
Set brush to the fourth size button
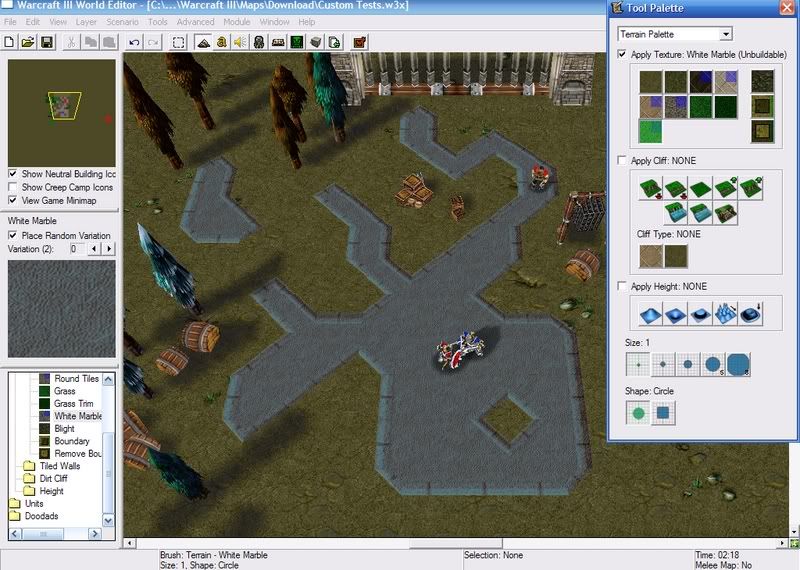click(x=713, y=364)
